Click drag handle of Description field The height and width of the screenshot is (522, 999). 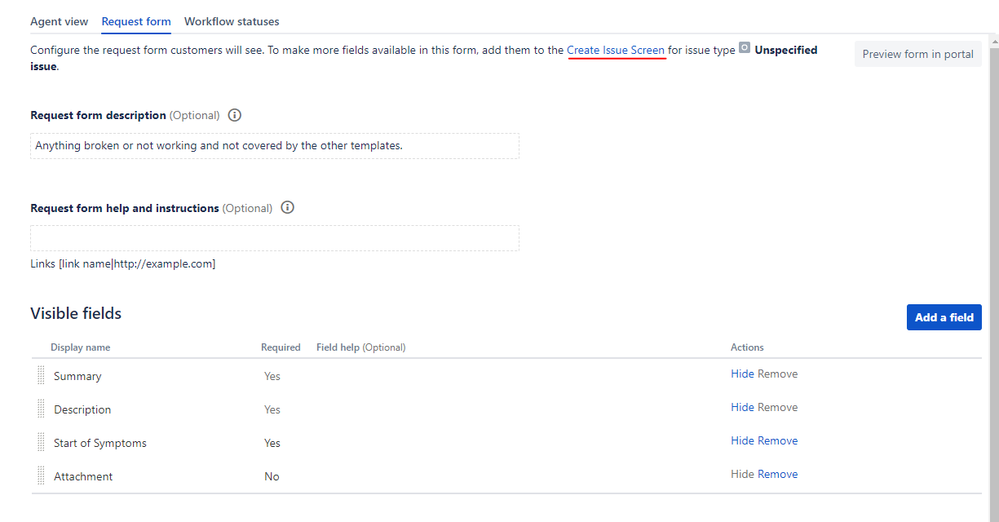pos(42,409)
